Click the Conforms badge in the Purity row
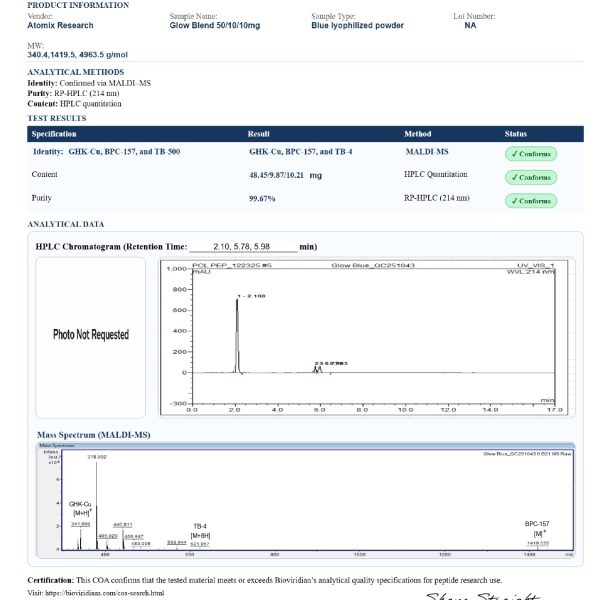 point(530,201)
